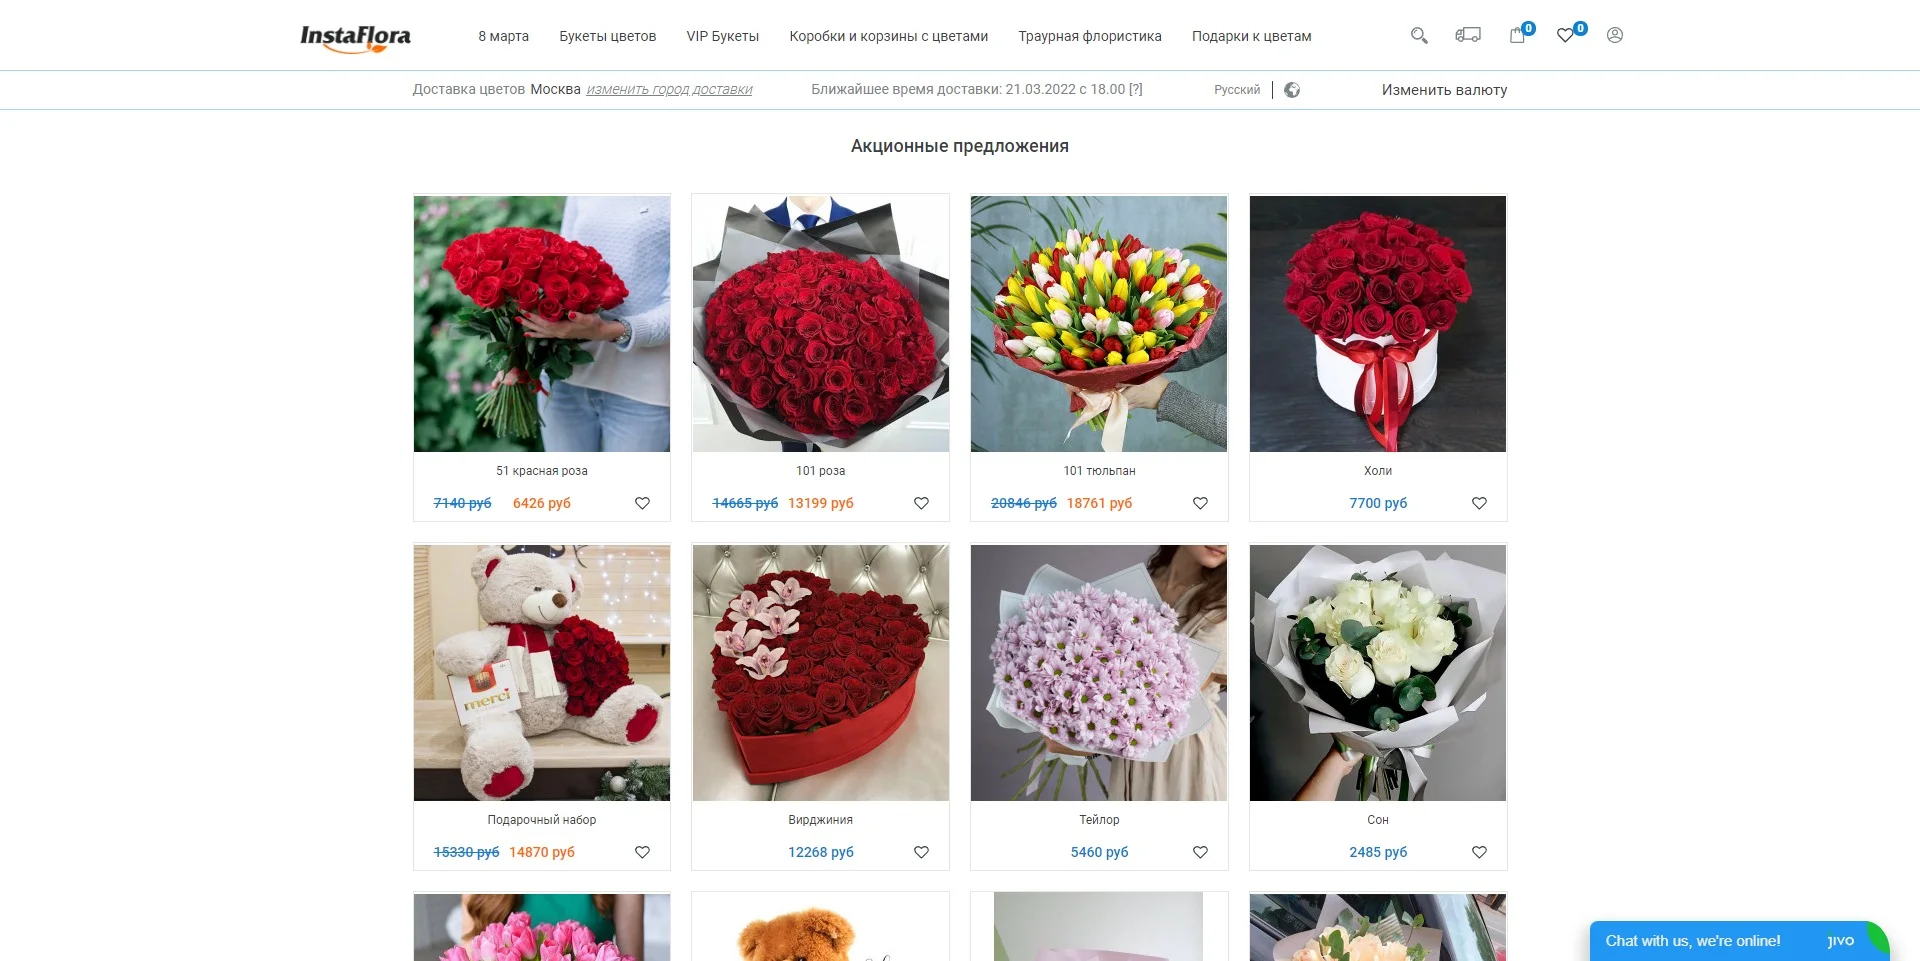Open the Русский language selector

point(1237,90)
